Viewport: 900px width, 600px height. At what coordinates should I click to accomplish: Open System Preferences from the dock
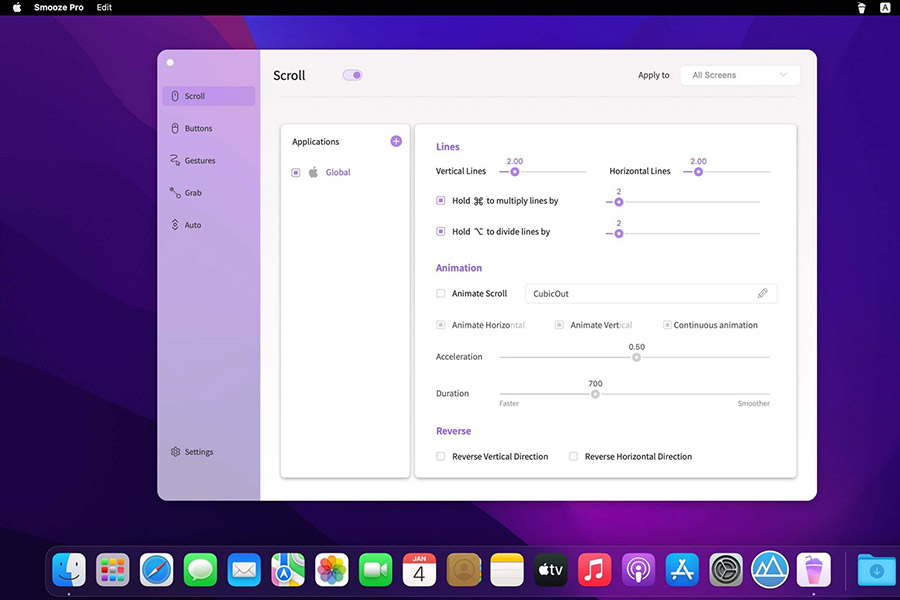tap(726, 570)
